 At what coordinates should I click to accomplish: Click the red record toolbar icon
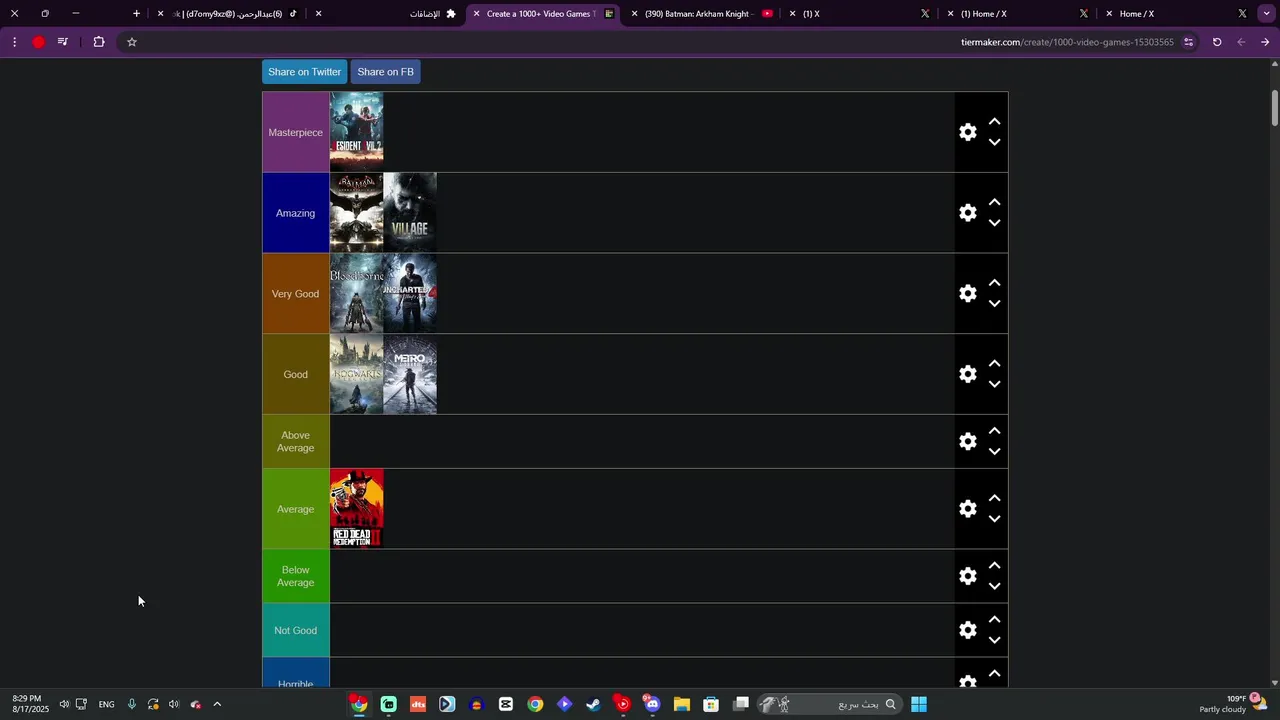point(39,42)
